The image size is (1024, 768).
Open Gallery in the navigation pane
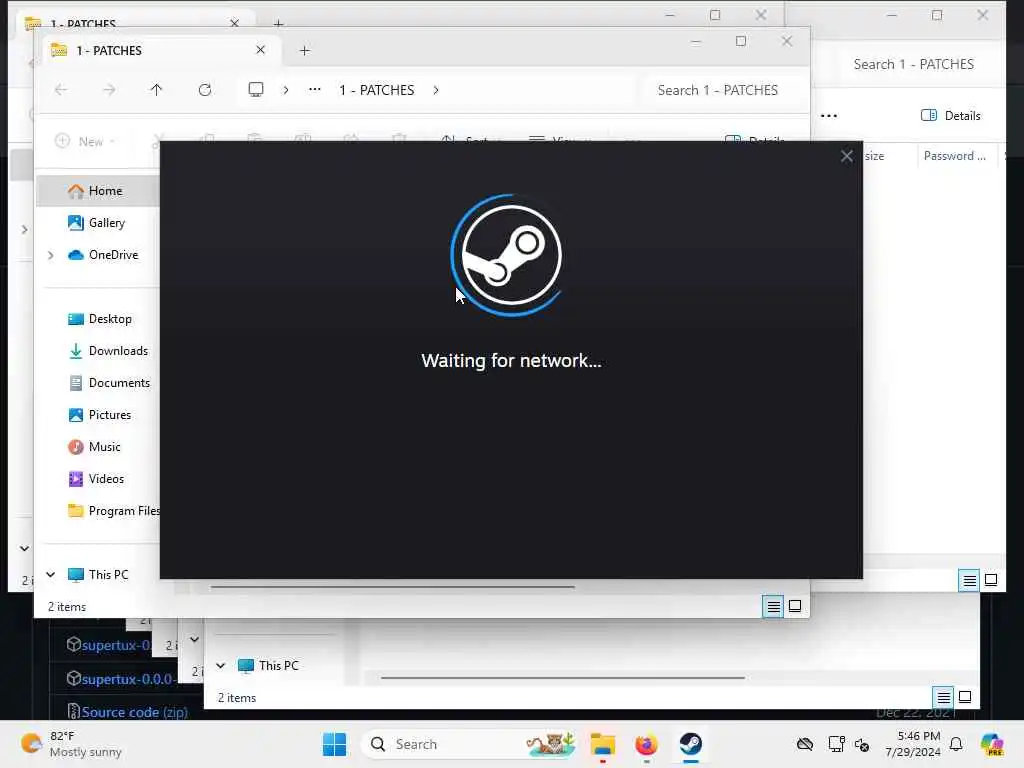(98, 223)
